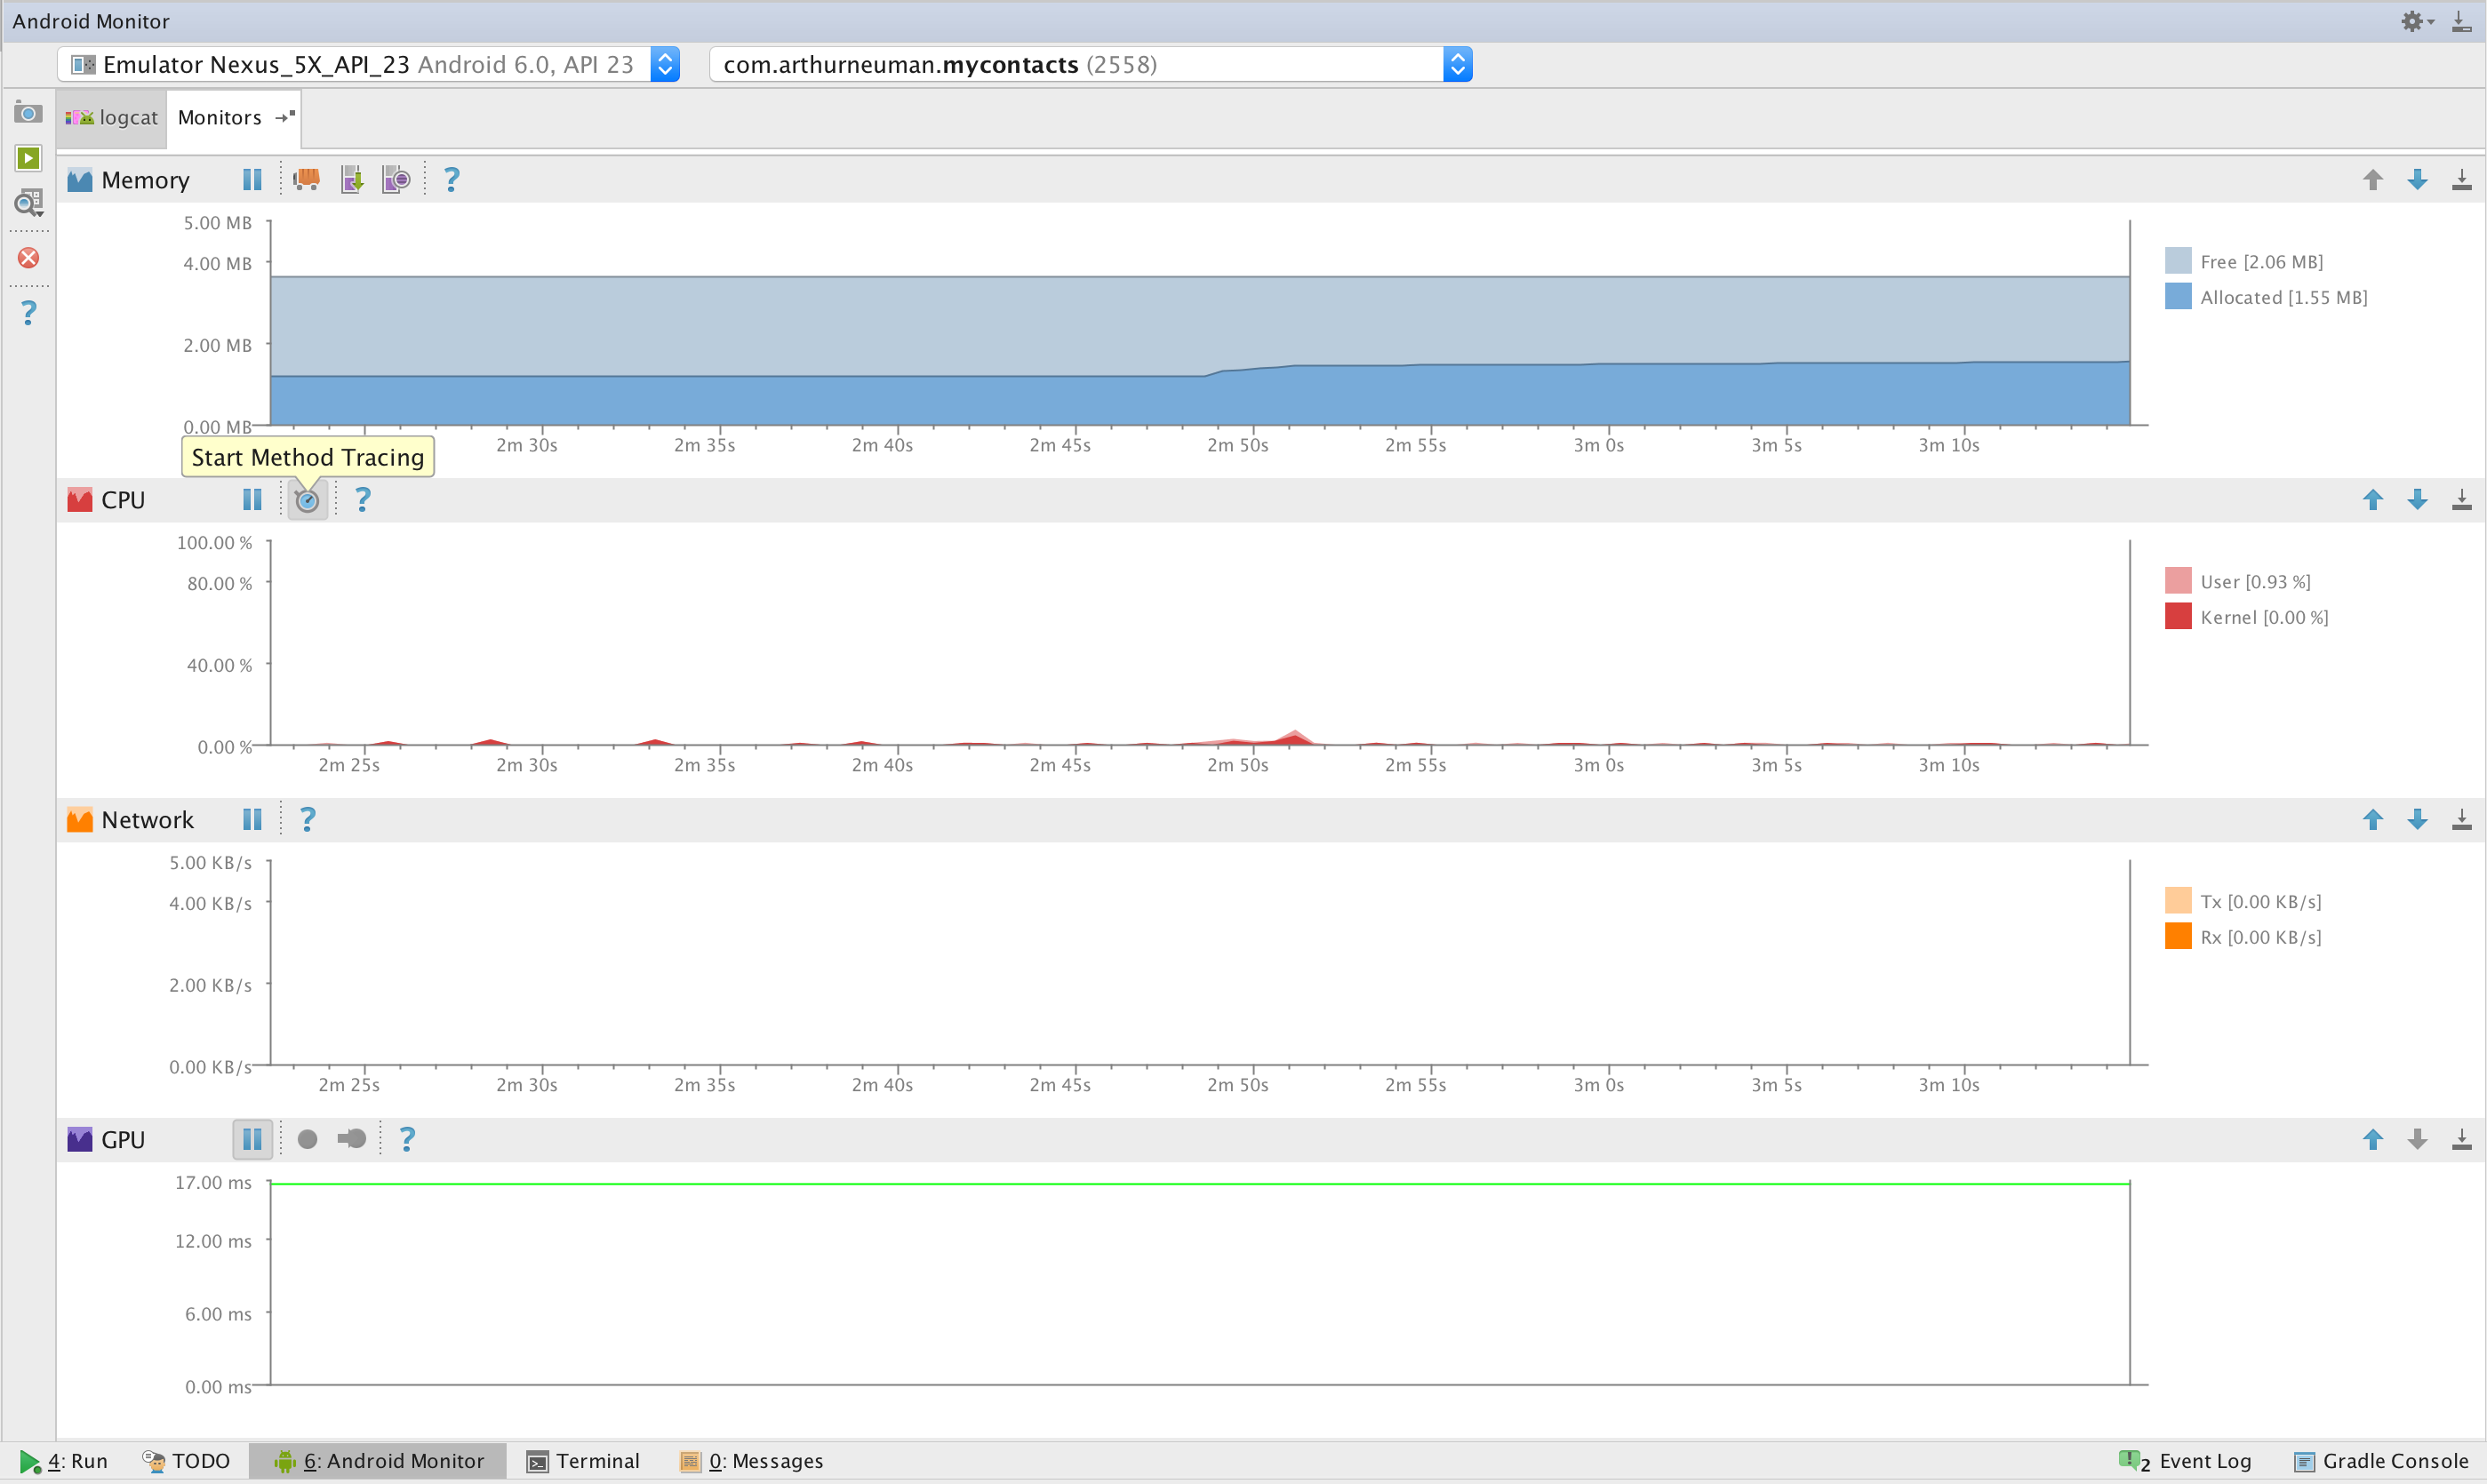Move GPU monitor up
Image resolution: width=2487 pixels, height=1484 pixels.
2373,1140
